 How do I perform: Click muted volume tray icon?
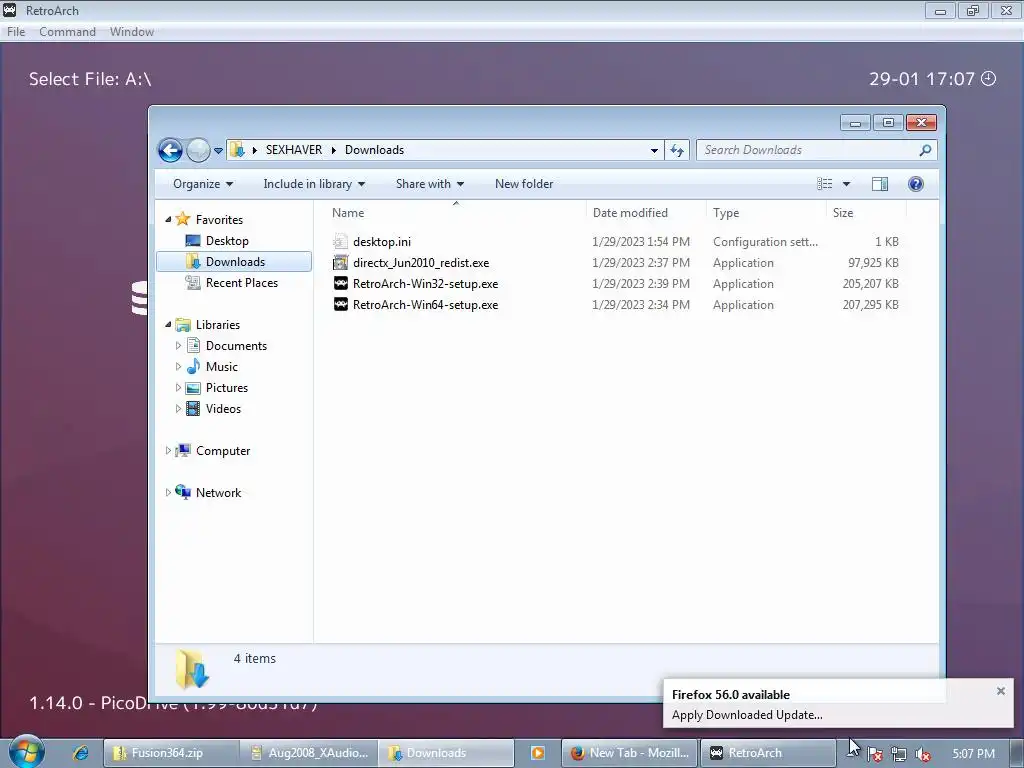tap(923, 754)
